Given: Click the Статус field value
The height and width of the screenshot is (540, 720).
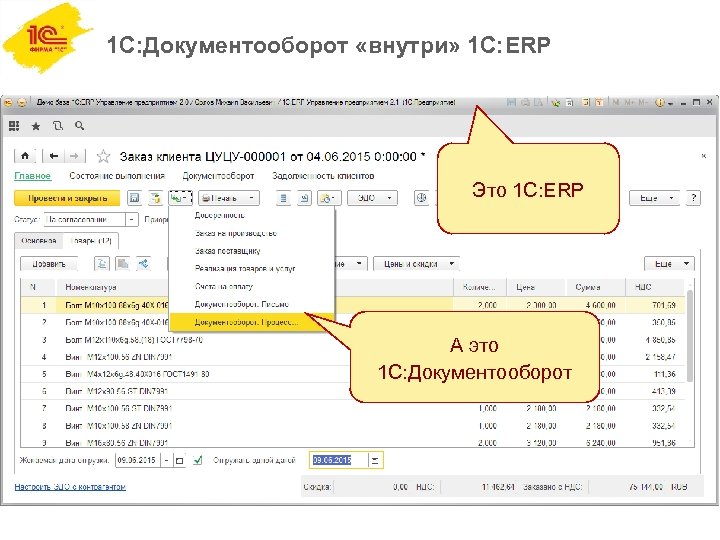Looking at the screenshot, I should pyautogui.click(x=85, y=219).
